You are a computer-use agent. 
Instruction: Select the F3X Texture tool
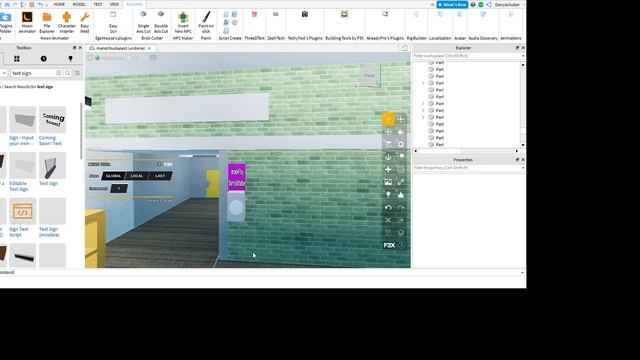[388, 182]
